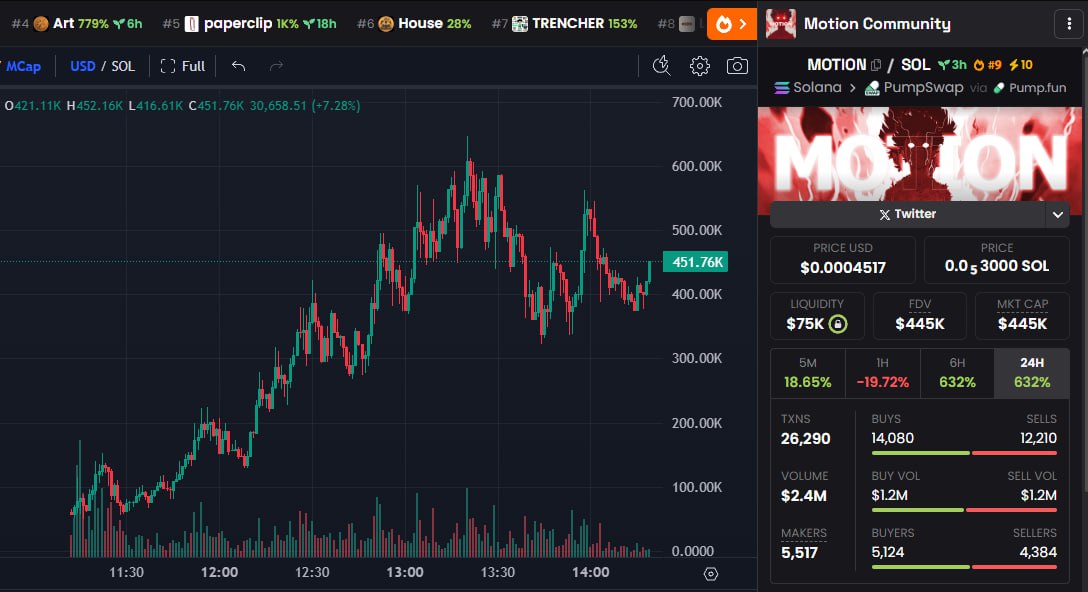Open trending token #5 paperclip
This screenshot has width=1088, height=592.
[x=249, y=24]
